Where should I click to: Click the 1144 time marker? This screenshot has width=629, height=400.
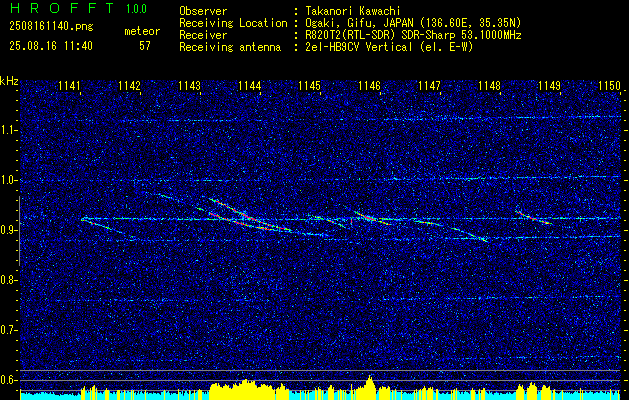click(x=250, y=86)
